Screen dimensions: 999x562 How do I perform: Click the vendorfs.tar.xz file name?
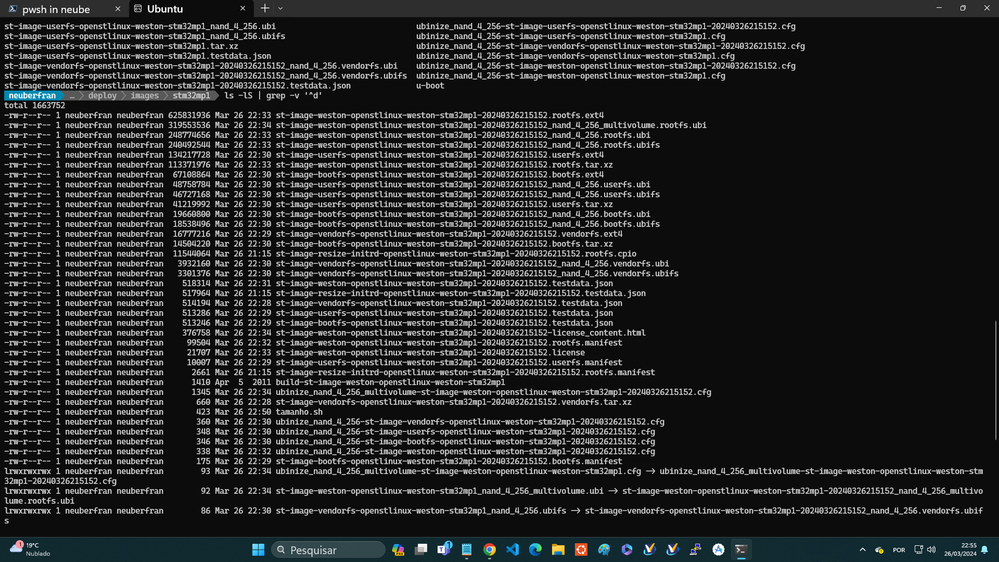(x=454, y=402)
